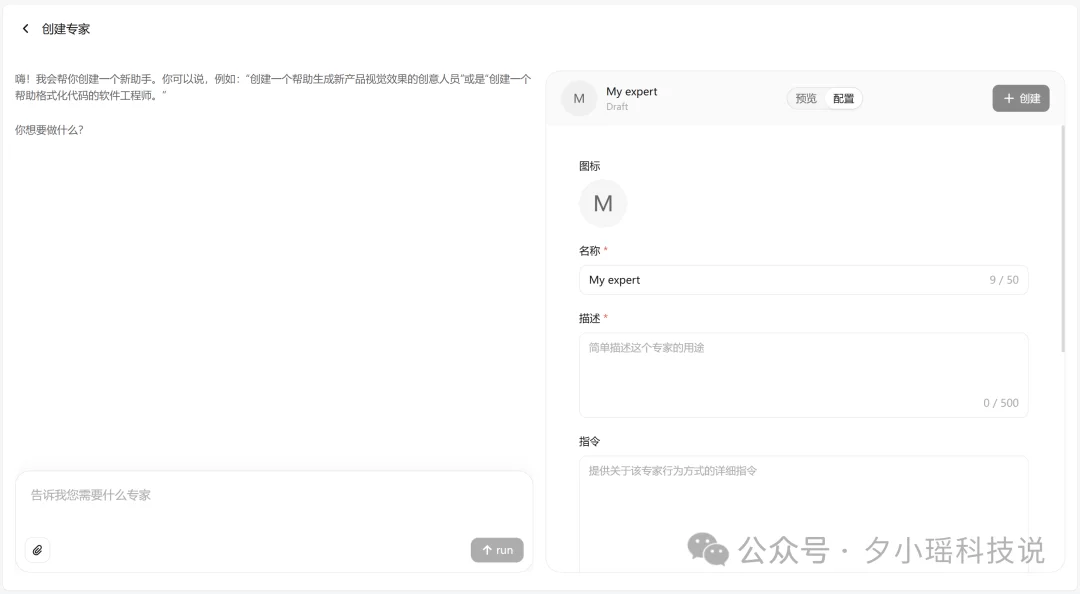
Task: Click the WeChat logo watermark
Action: 703,549
